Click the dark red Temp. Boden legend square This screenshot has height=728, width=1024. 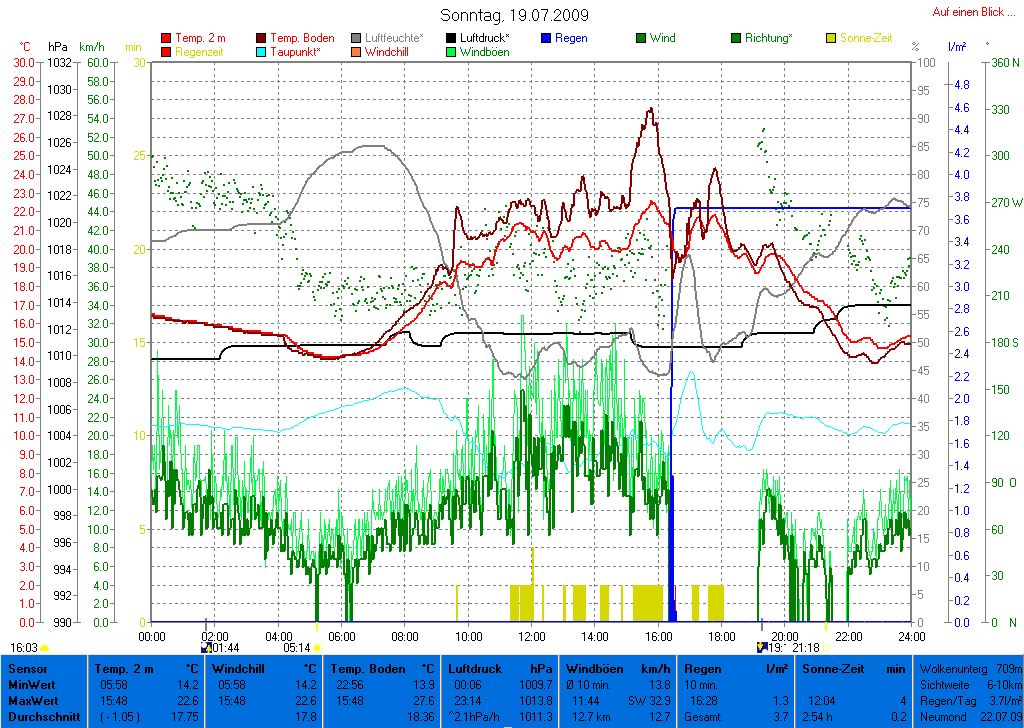click(x=262, y=38)
